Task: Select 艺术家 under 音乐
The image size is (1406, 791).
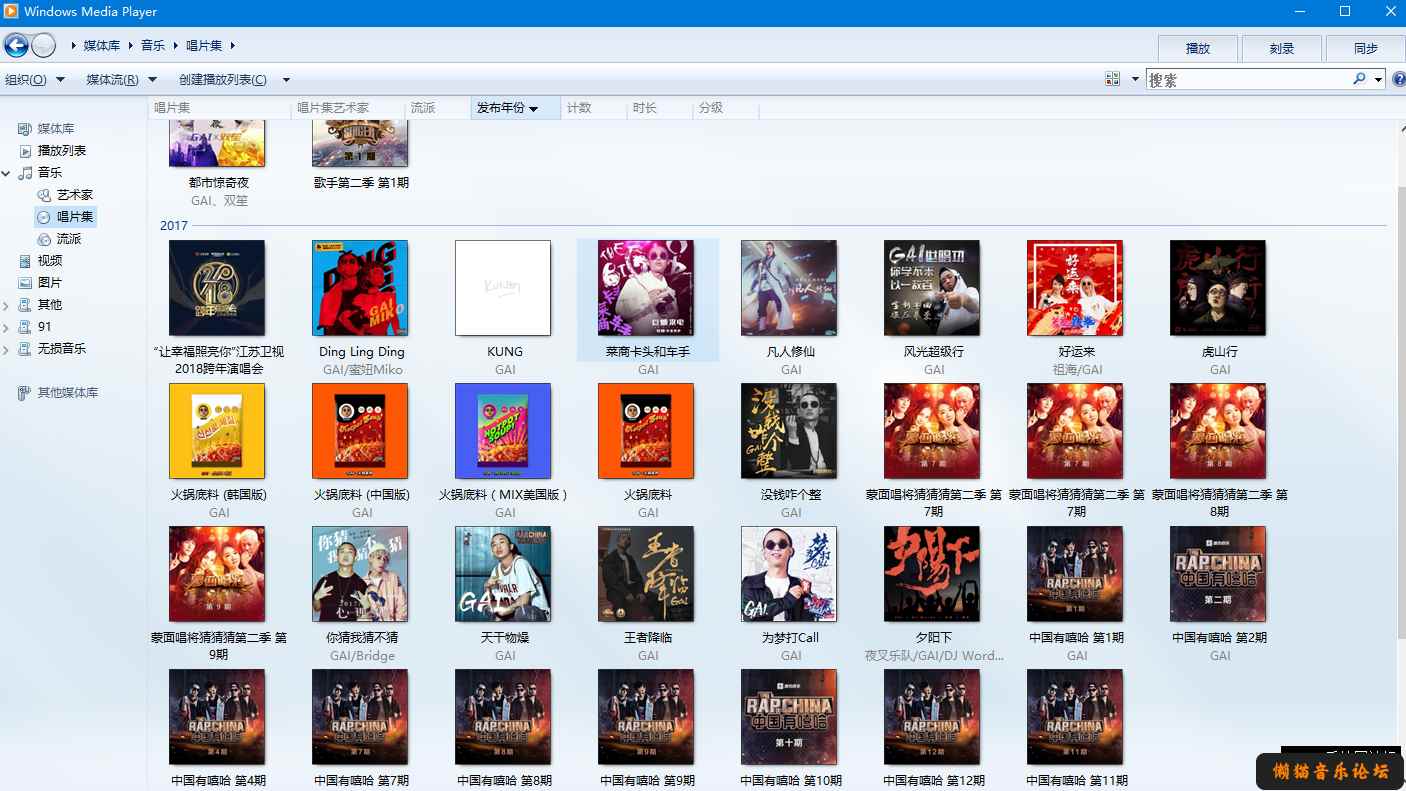Action: 75,195
